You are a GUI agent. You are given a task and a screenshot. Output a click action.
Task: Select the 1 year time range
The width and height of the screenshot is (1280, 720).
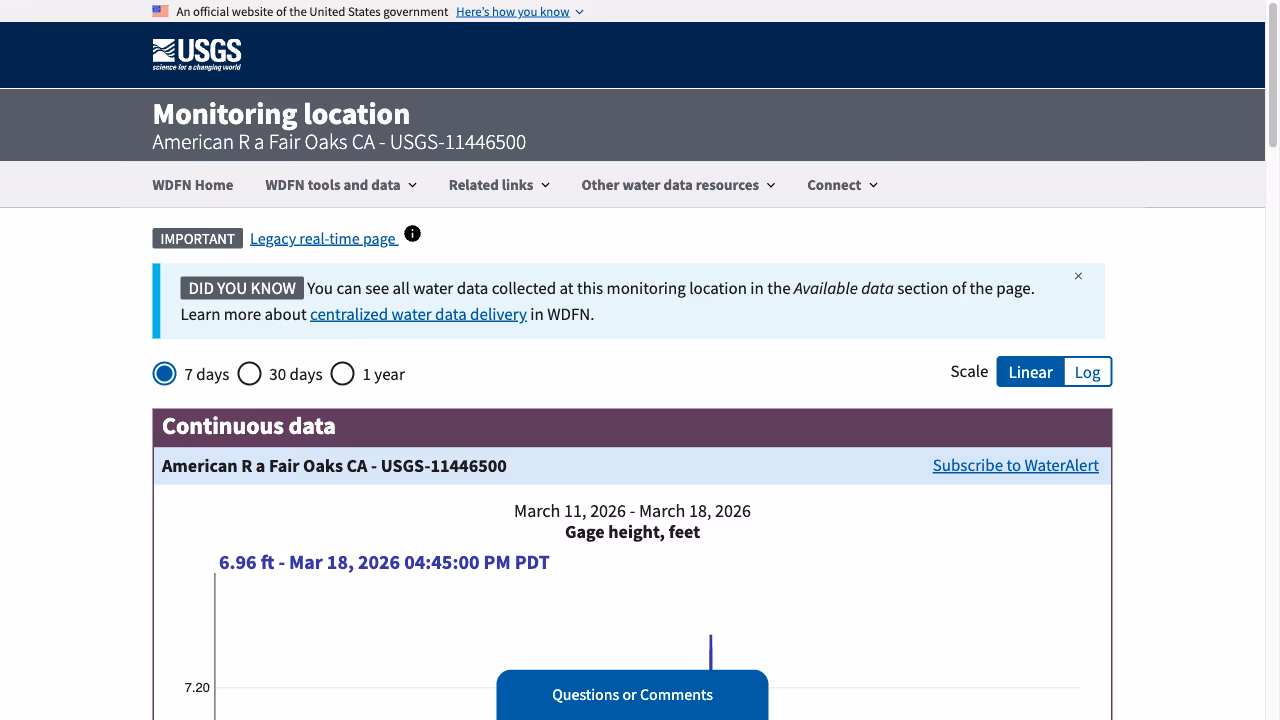point(342,373)
